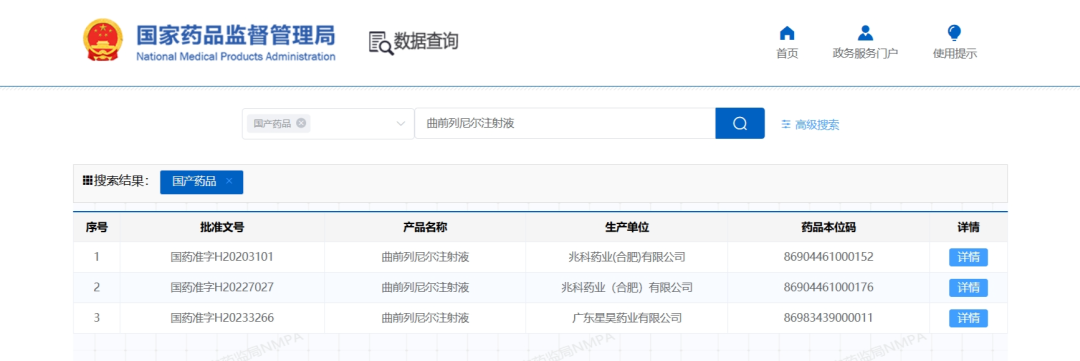
Task: Close the 国产药品 result filter tab
Action: tap(229, 181)
